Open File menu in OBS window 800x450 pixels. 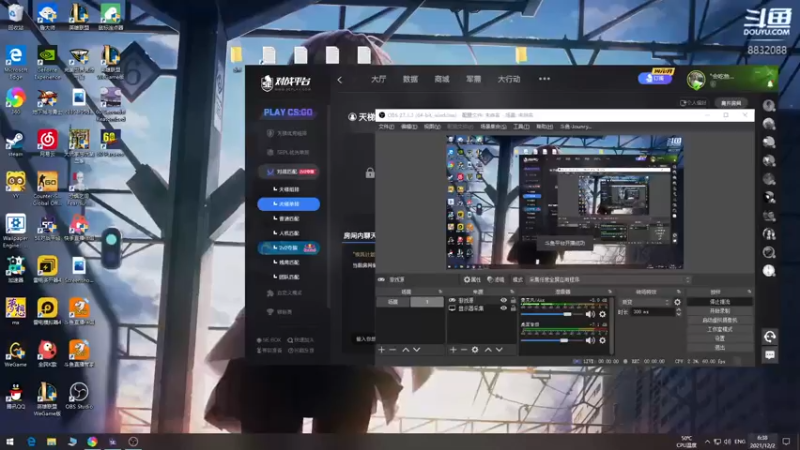[x=386, y=127]
